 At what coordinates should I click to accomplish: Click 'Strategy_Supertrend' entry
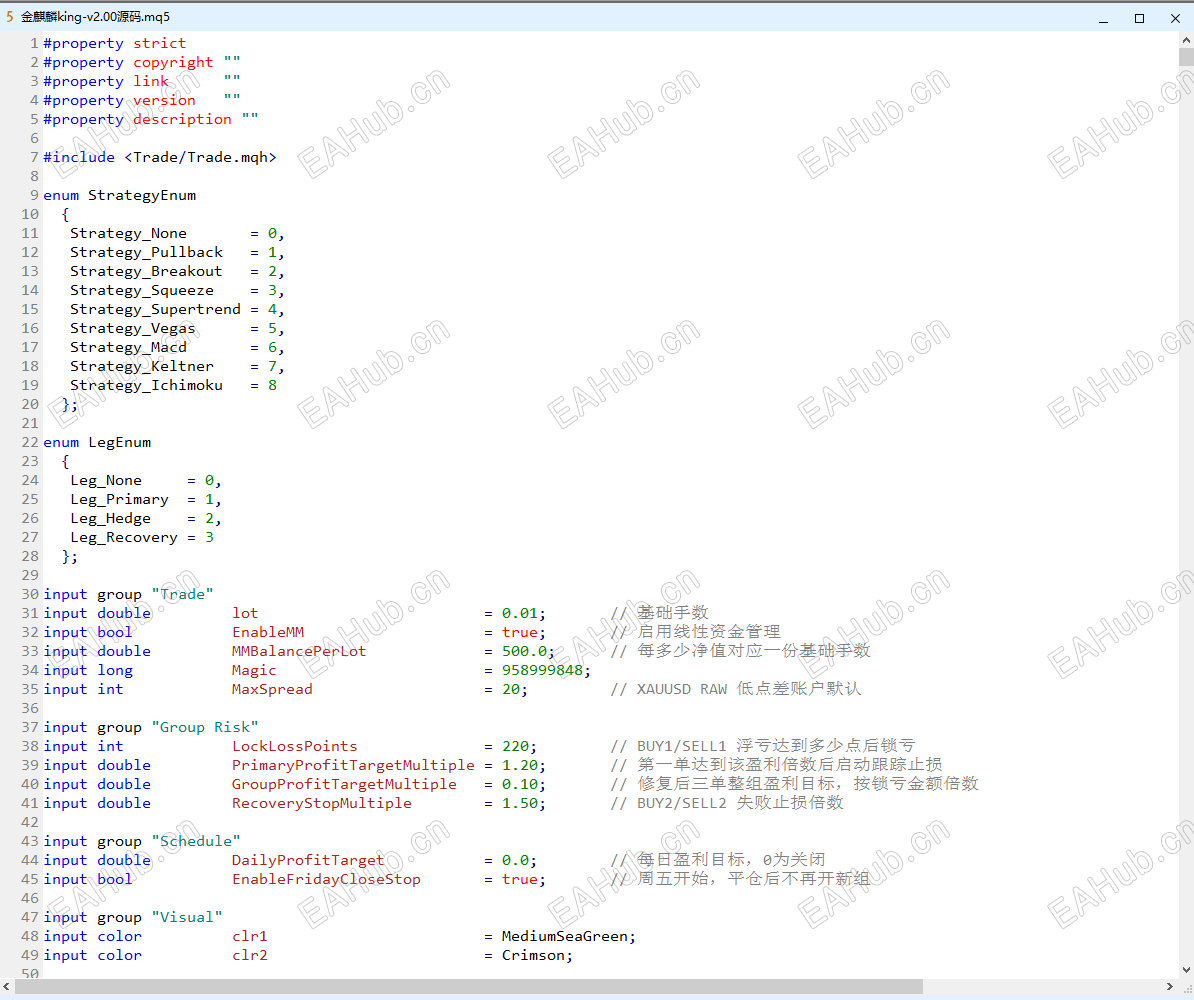tap(155, 310)
